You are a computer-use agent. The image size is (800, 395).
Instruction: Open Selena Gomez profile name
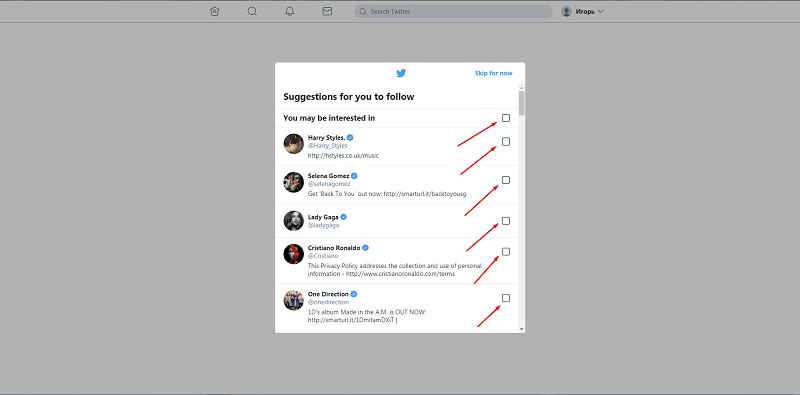point(329,176)
